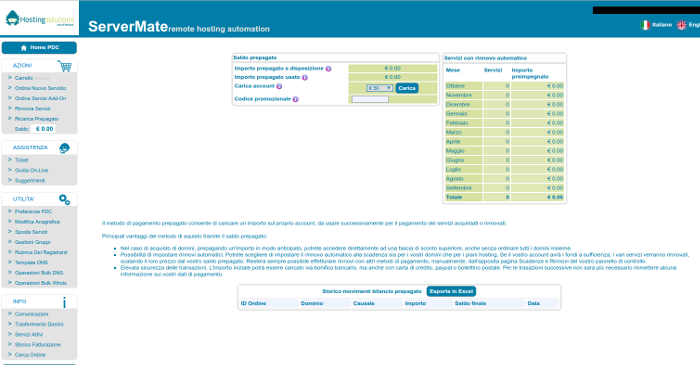Go to Home PDC
Screen dimensions: 700x365
click(x=39, y=48)
